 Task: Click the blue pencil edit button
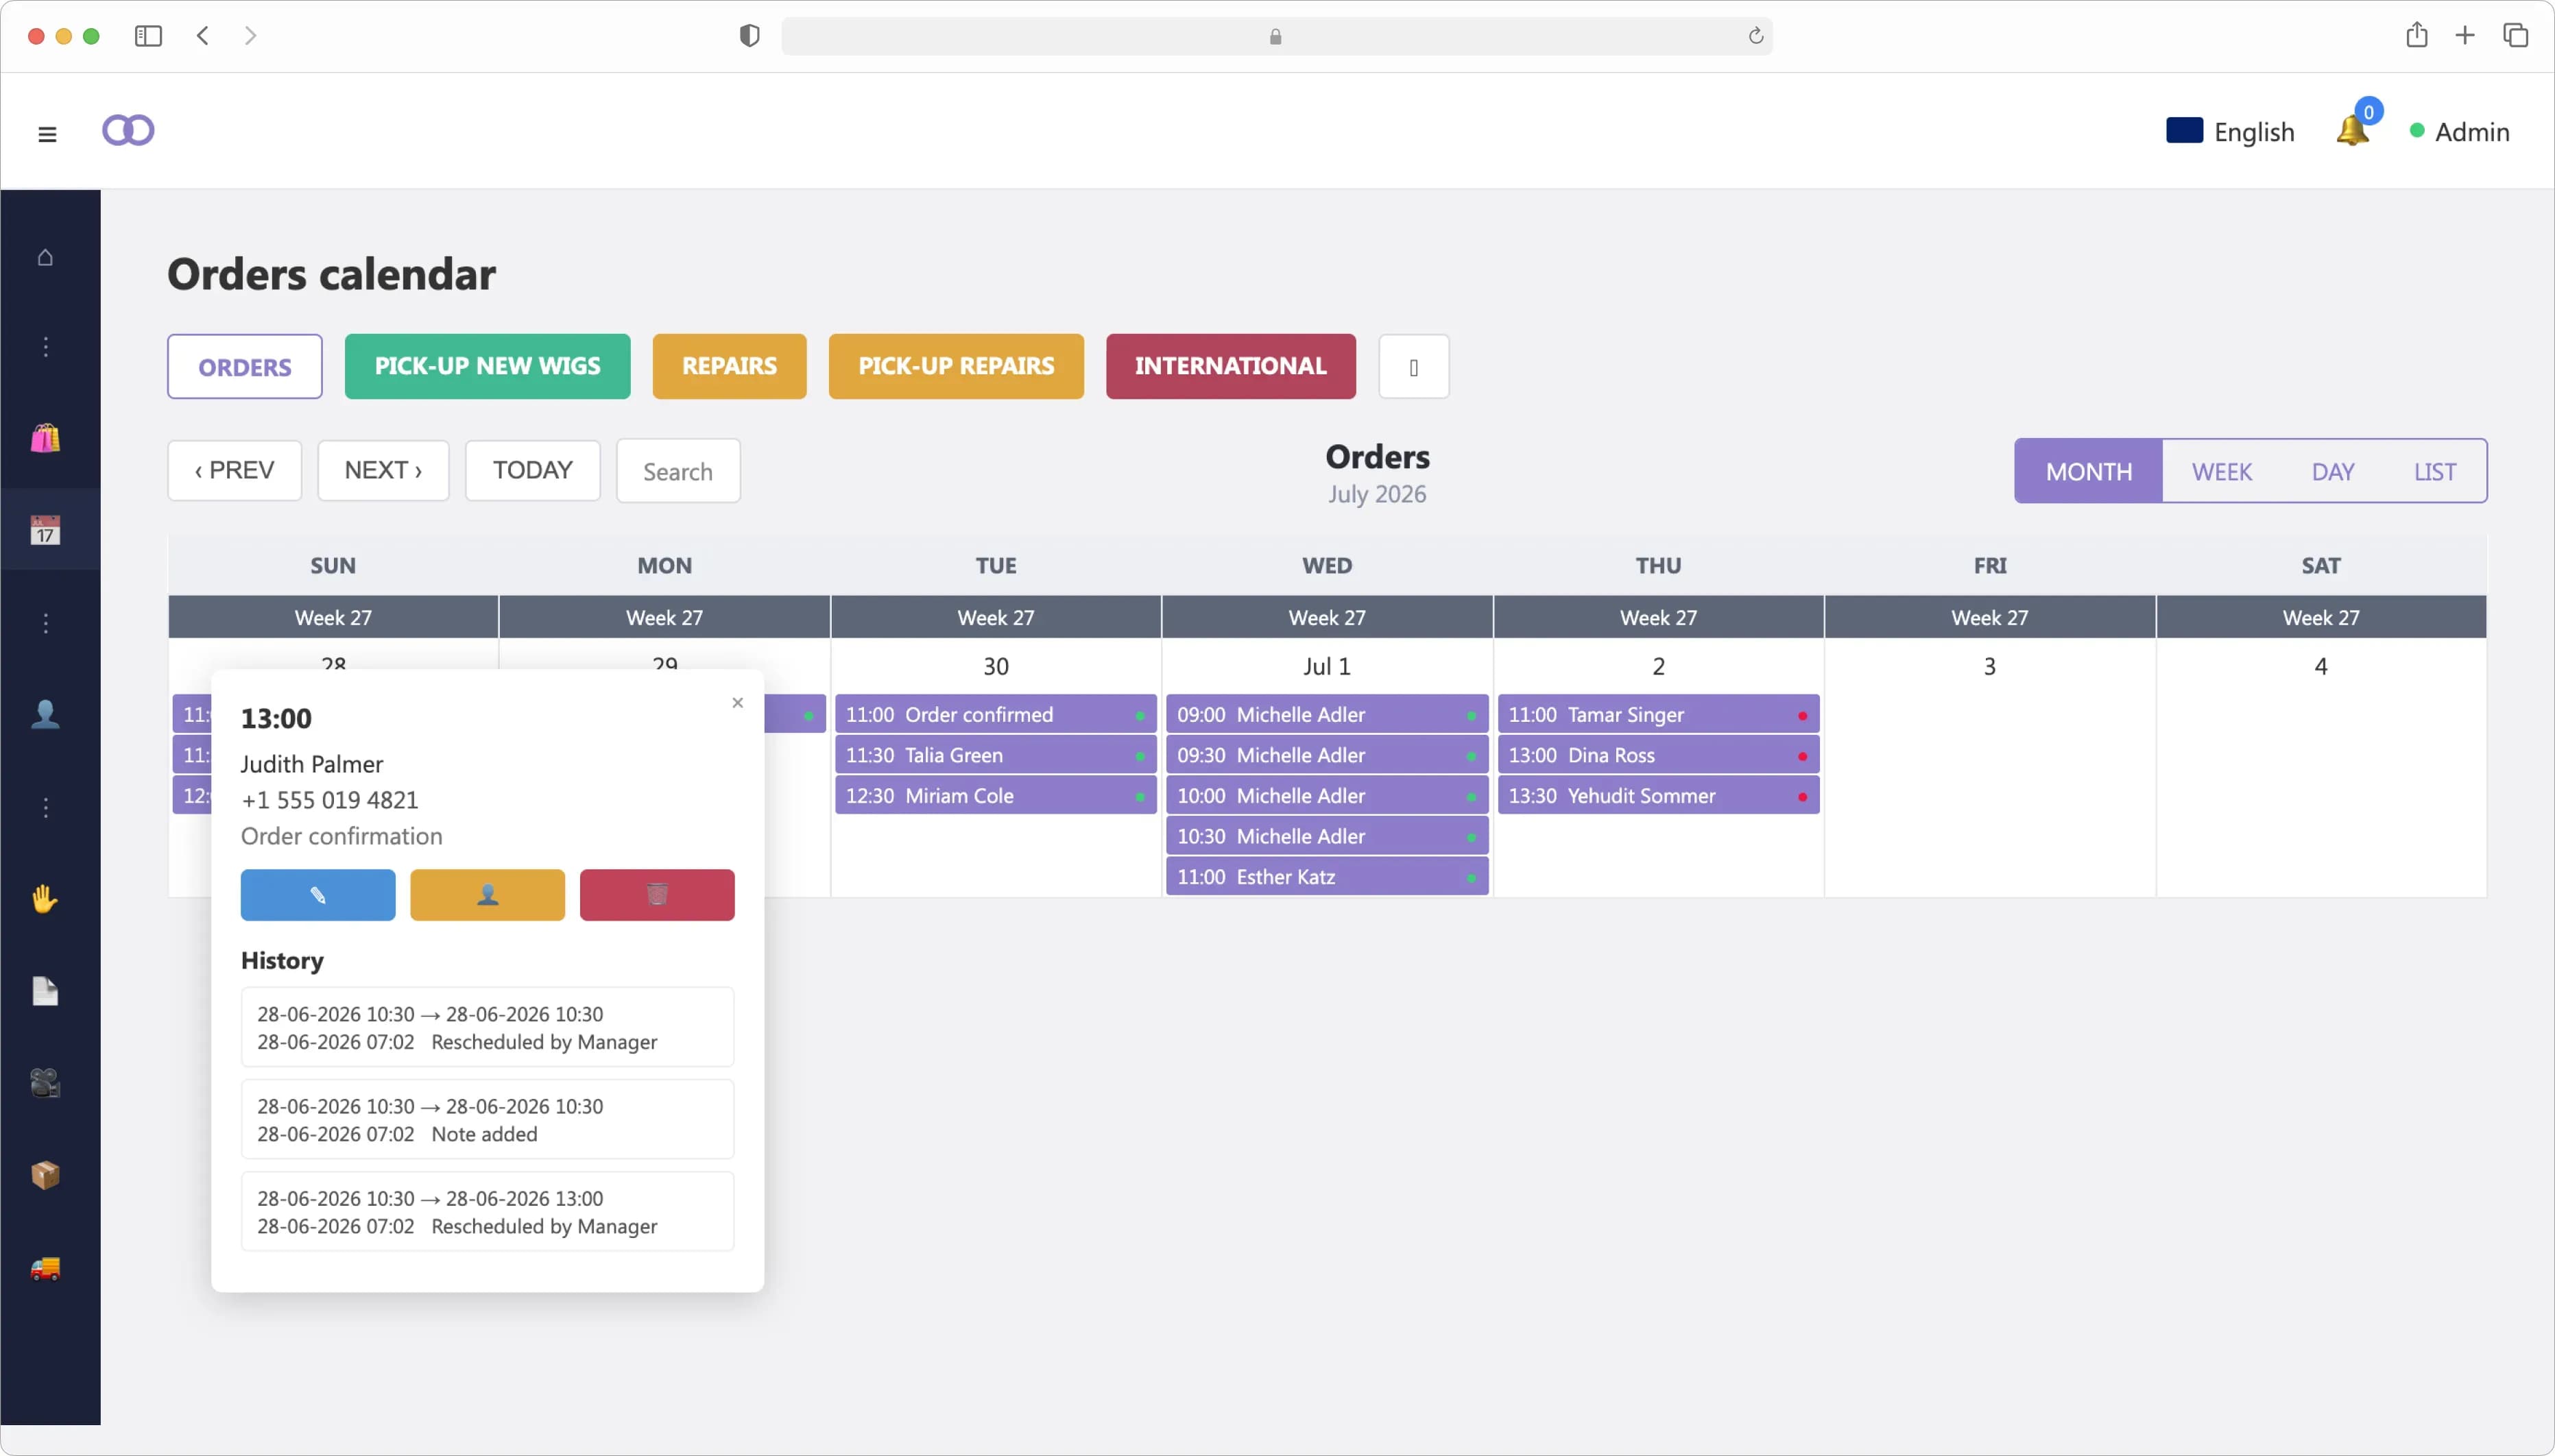coord(318,895)
